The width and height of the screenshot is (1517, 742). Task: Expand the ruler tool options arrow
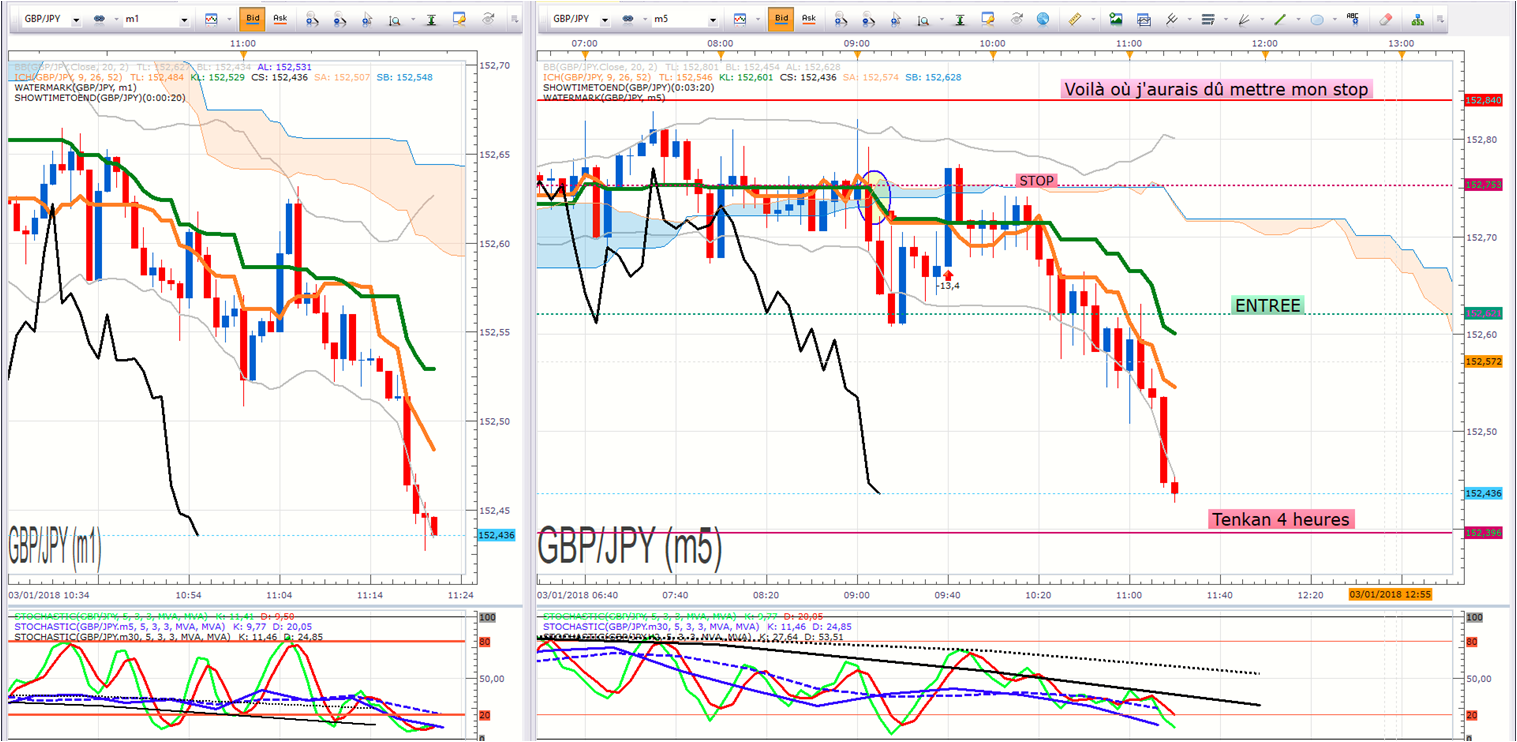tap(1091, 19)
